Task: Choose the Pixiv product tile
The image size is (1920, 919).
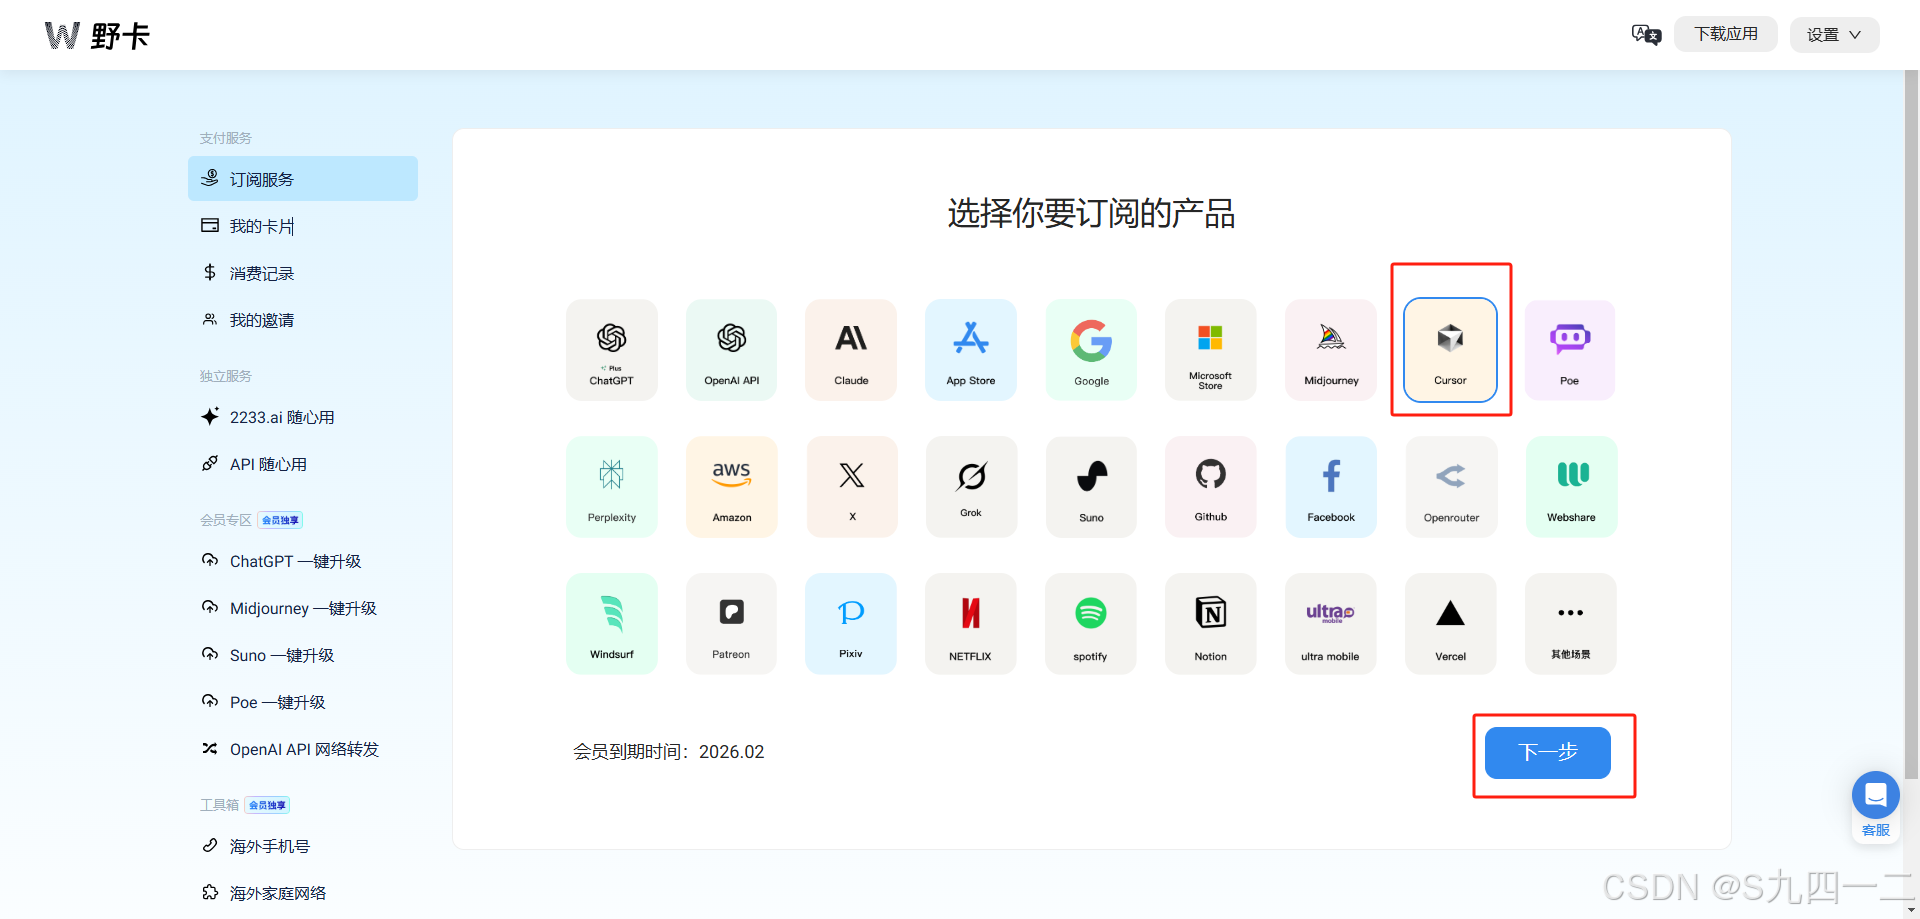Action: (851, 624)
